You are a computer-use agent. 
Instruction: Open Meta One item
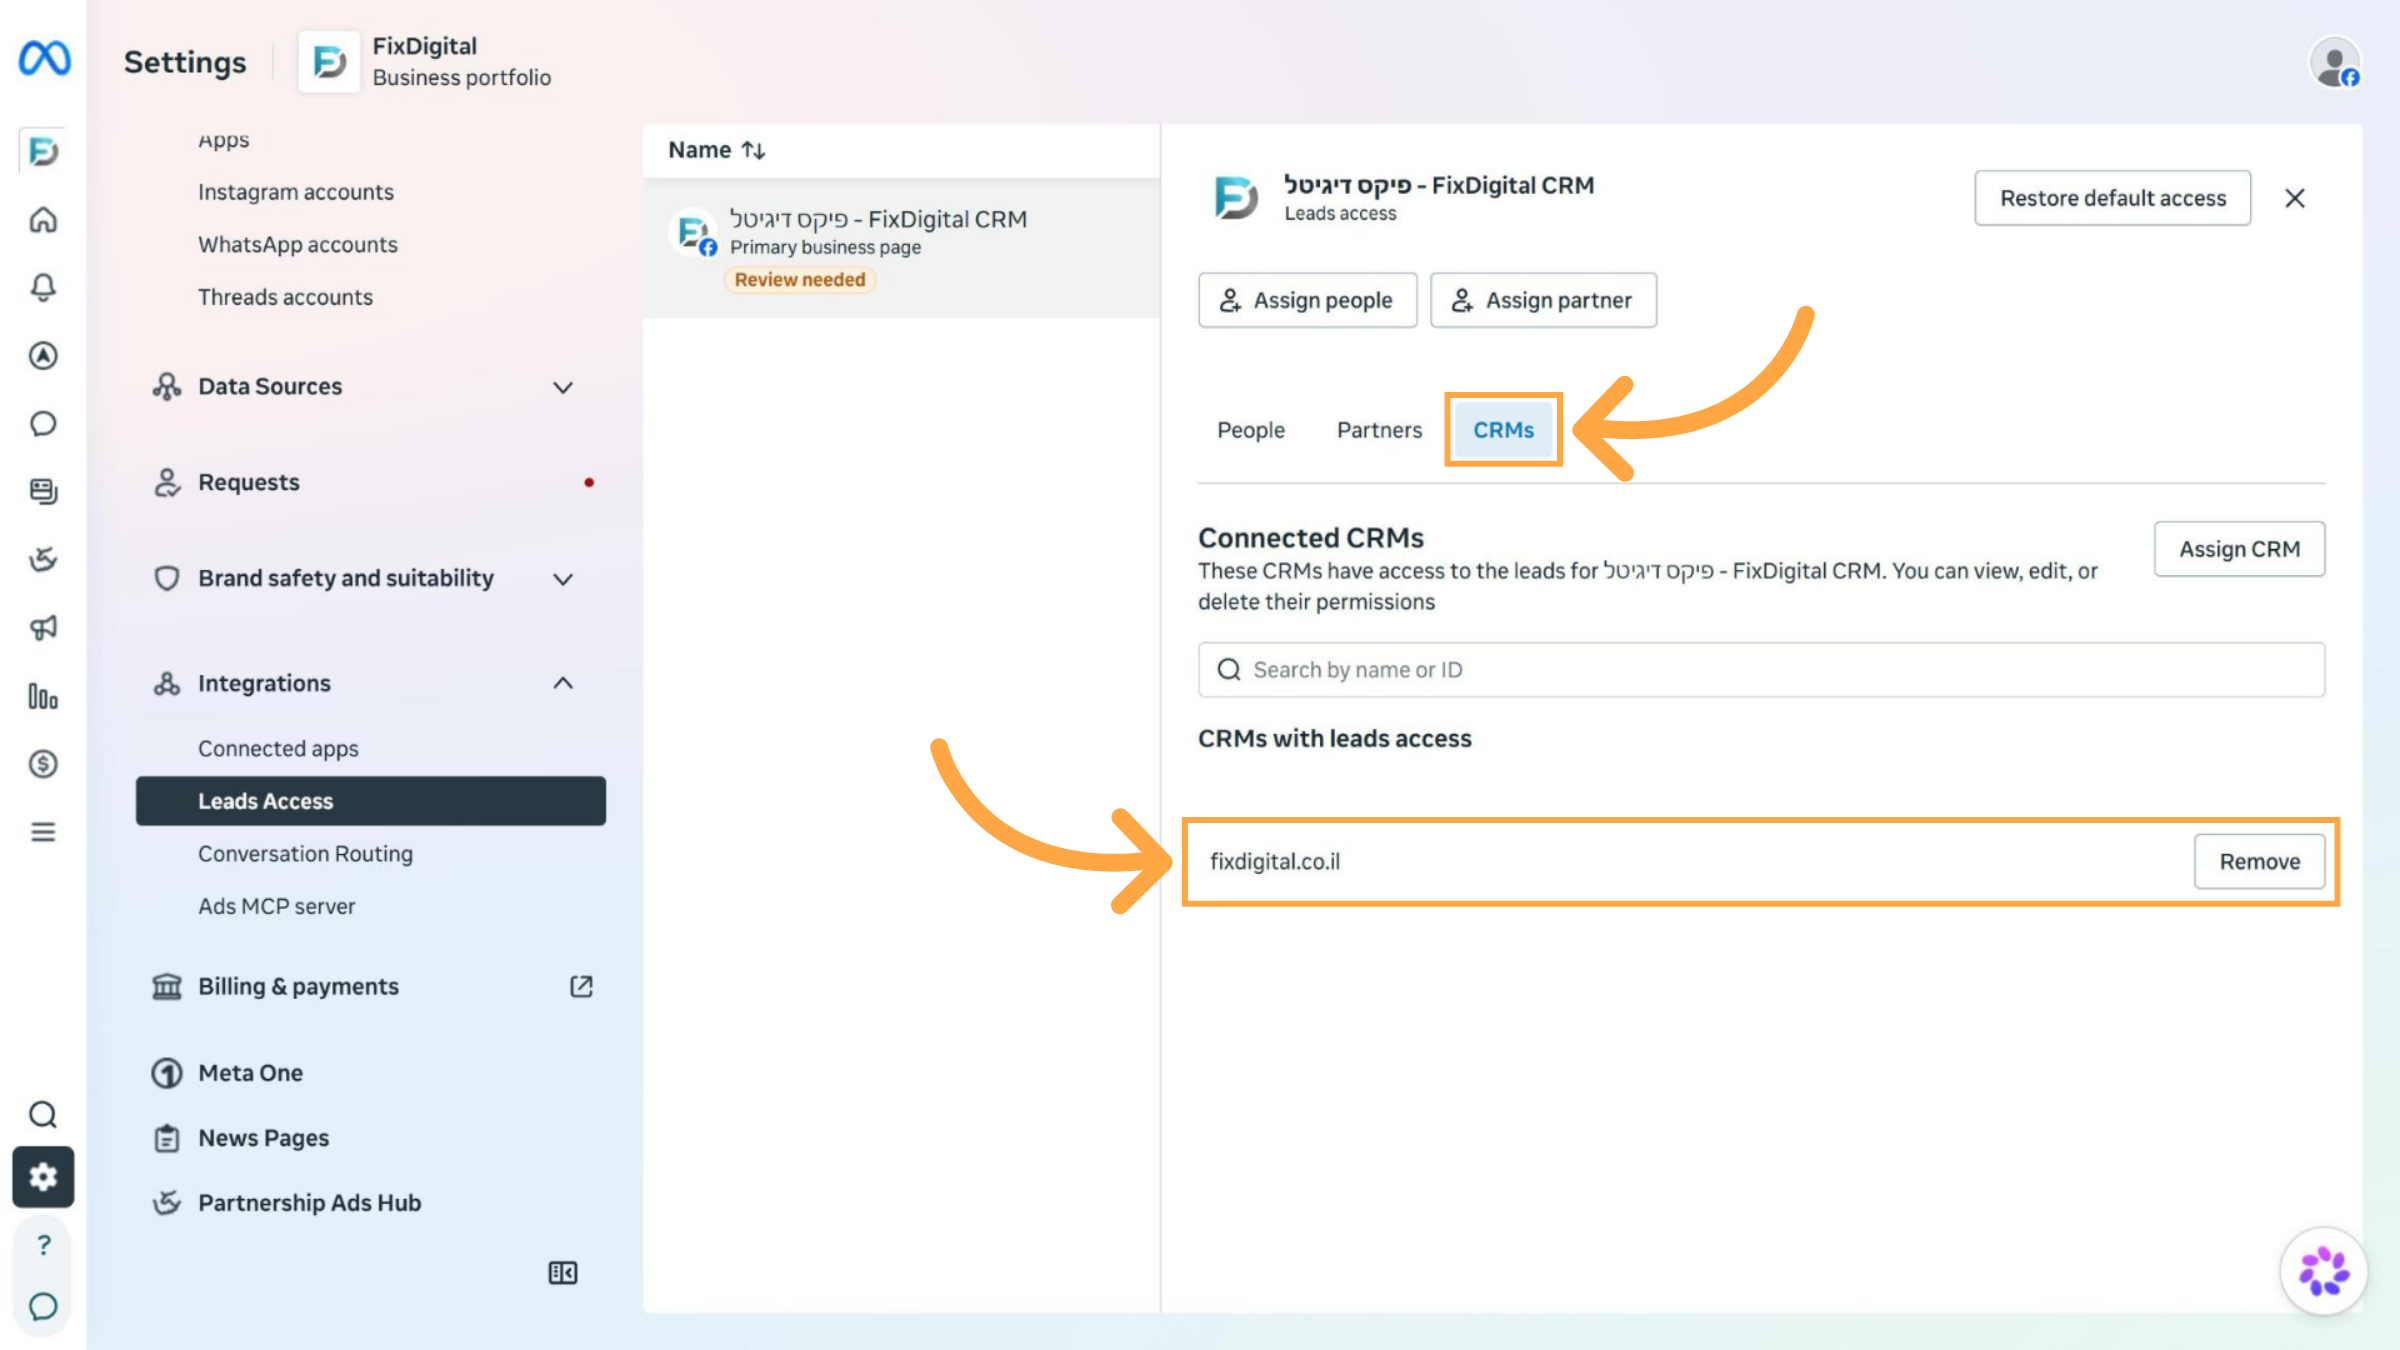coord(250,1073)
